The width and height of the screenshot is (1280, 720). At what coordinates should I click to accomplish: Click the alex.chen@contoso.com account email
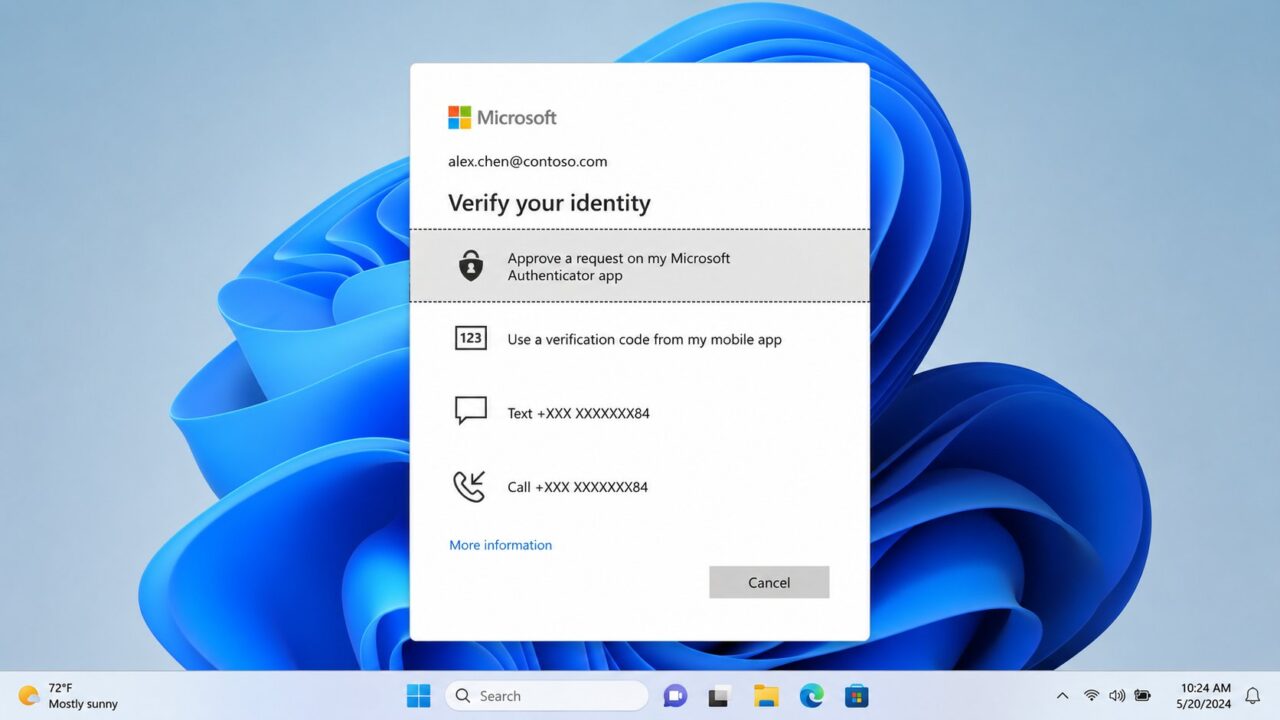click(x=527, y=161)
